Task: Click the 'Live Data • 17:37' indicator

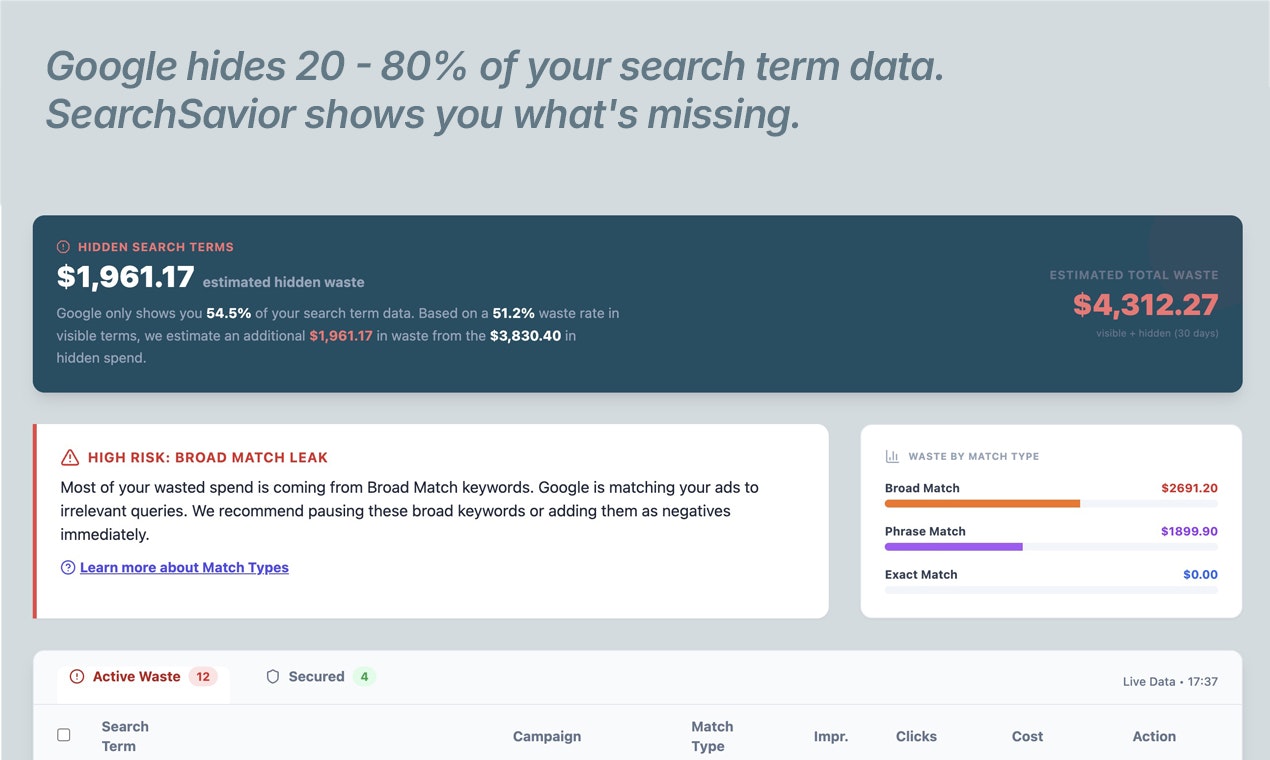Action: coord(1170,681)
